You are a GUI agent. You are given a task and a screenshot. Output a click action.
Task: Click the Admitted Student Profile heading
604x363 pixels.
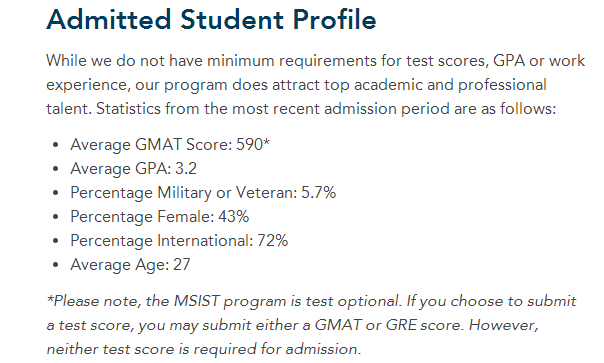[x=211, y=19]
